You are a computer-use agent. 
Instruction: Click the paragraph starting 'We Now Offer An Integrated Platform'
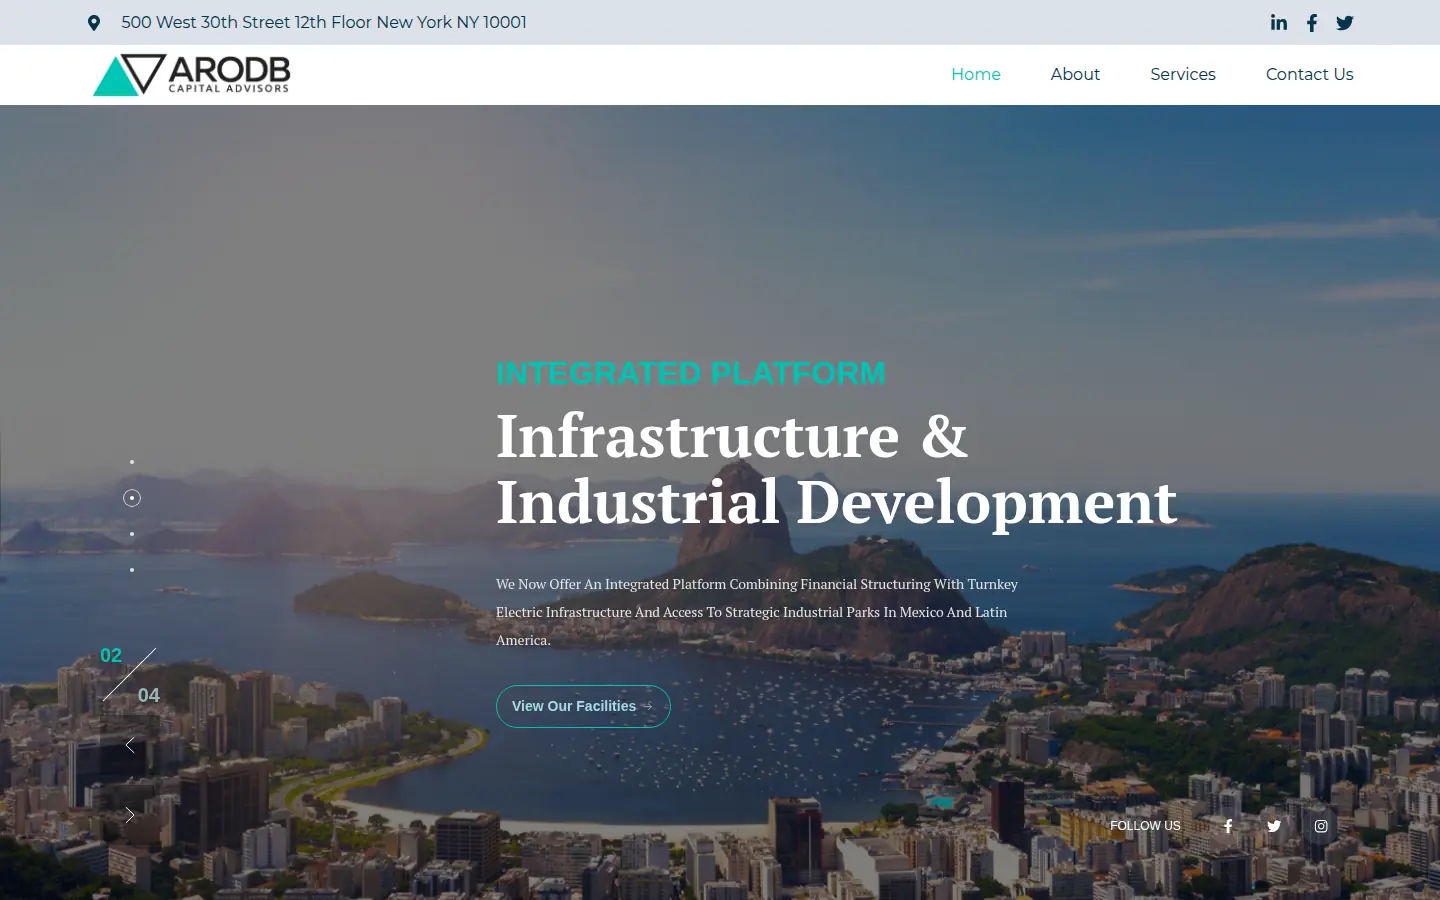click(757, 612)
